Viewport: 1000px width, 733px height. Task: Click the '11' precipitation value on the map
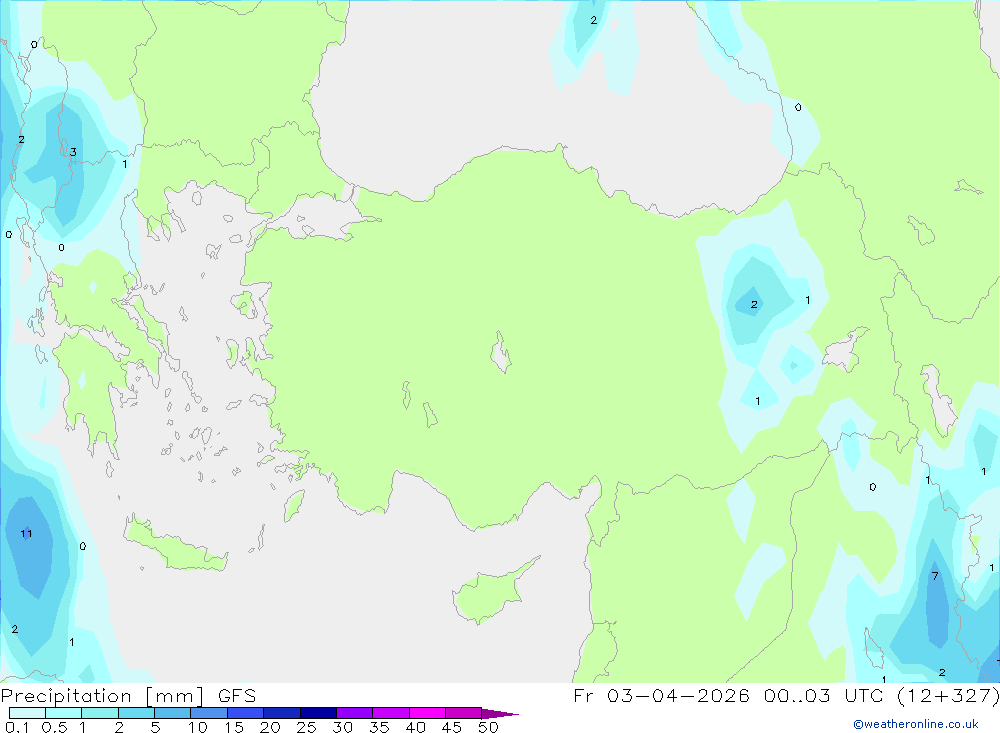pyautogui.click(x=26, y=534)
